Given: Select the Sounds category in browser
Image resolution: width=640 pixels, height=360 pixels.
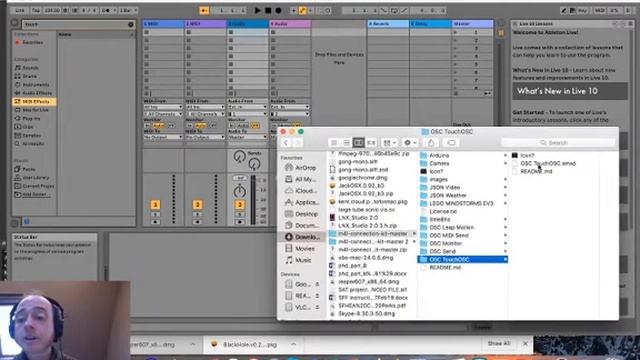Looking at the screenshot, I should click(30, 68).
